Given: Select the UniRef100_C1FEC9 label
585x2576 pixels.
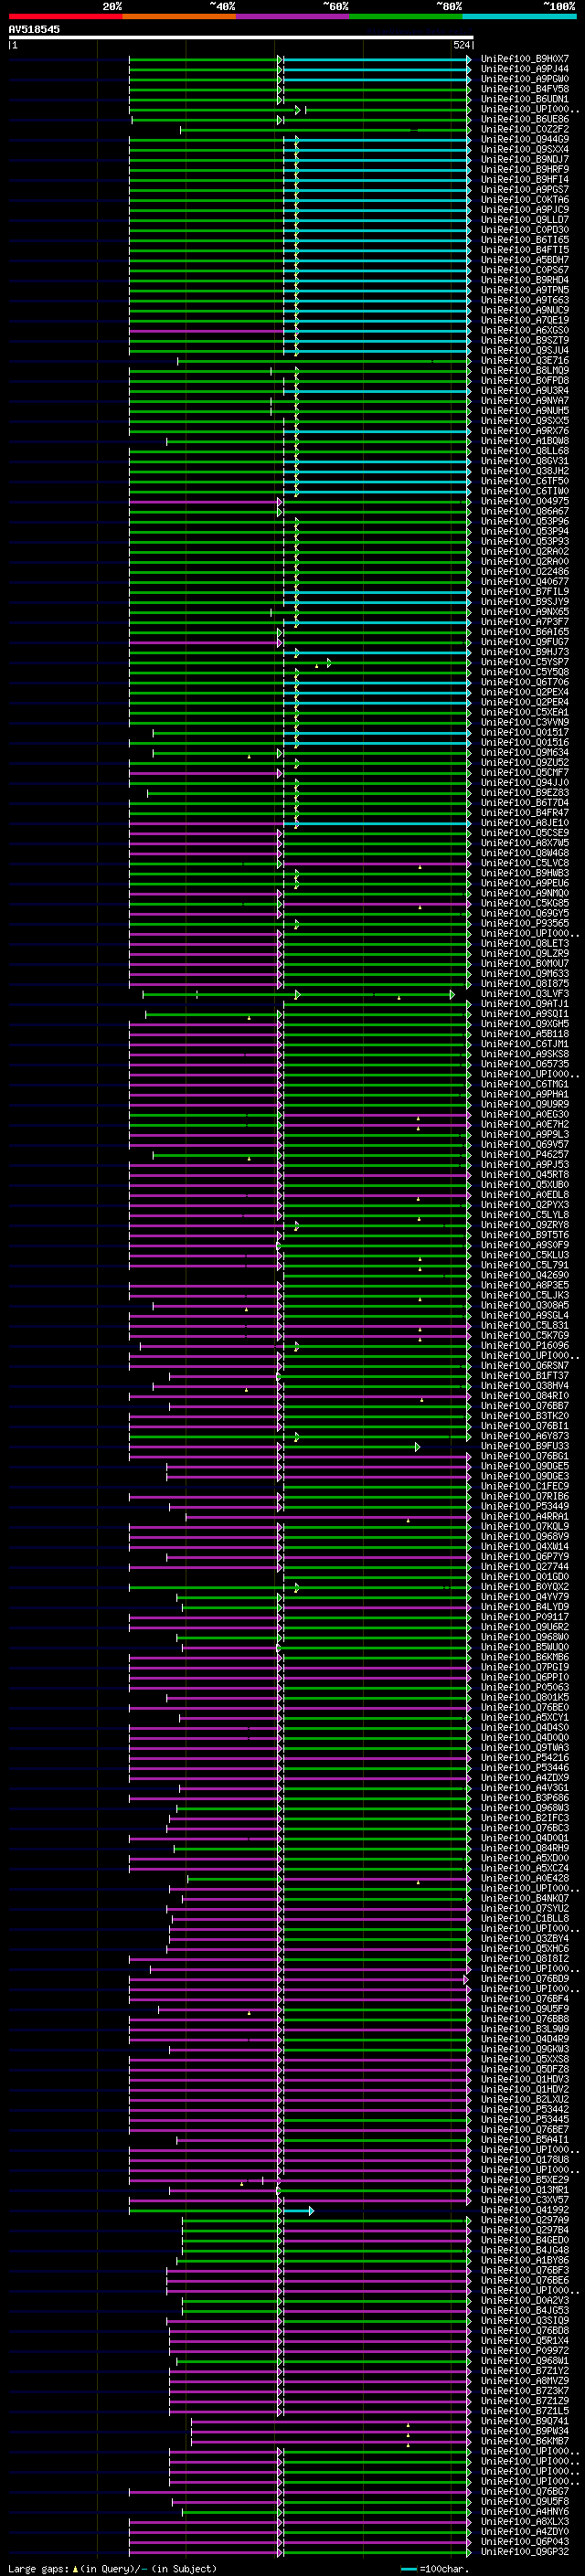Looking at the screenshot, I should (525, 1486).
